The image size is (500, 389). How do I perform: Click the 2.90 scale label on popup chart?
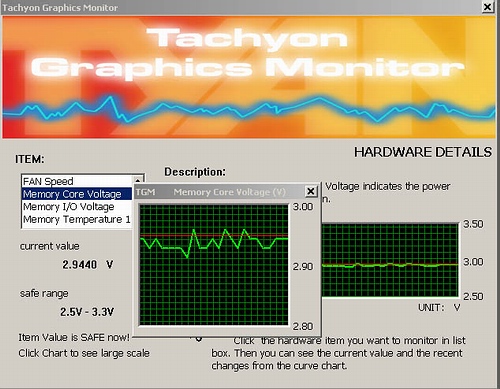tap(303, 267)
